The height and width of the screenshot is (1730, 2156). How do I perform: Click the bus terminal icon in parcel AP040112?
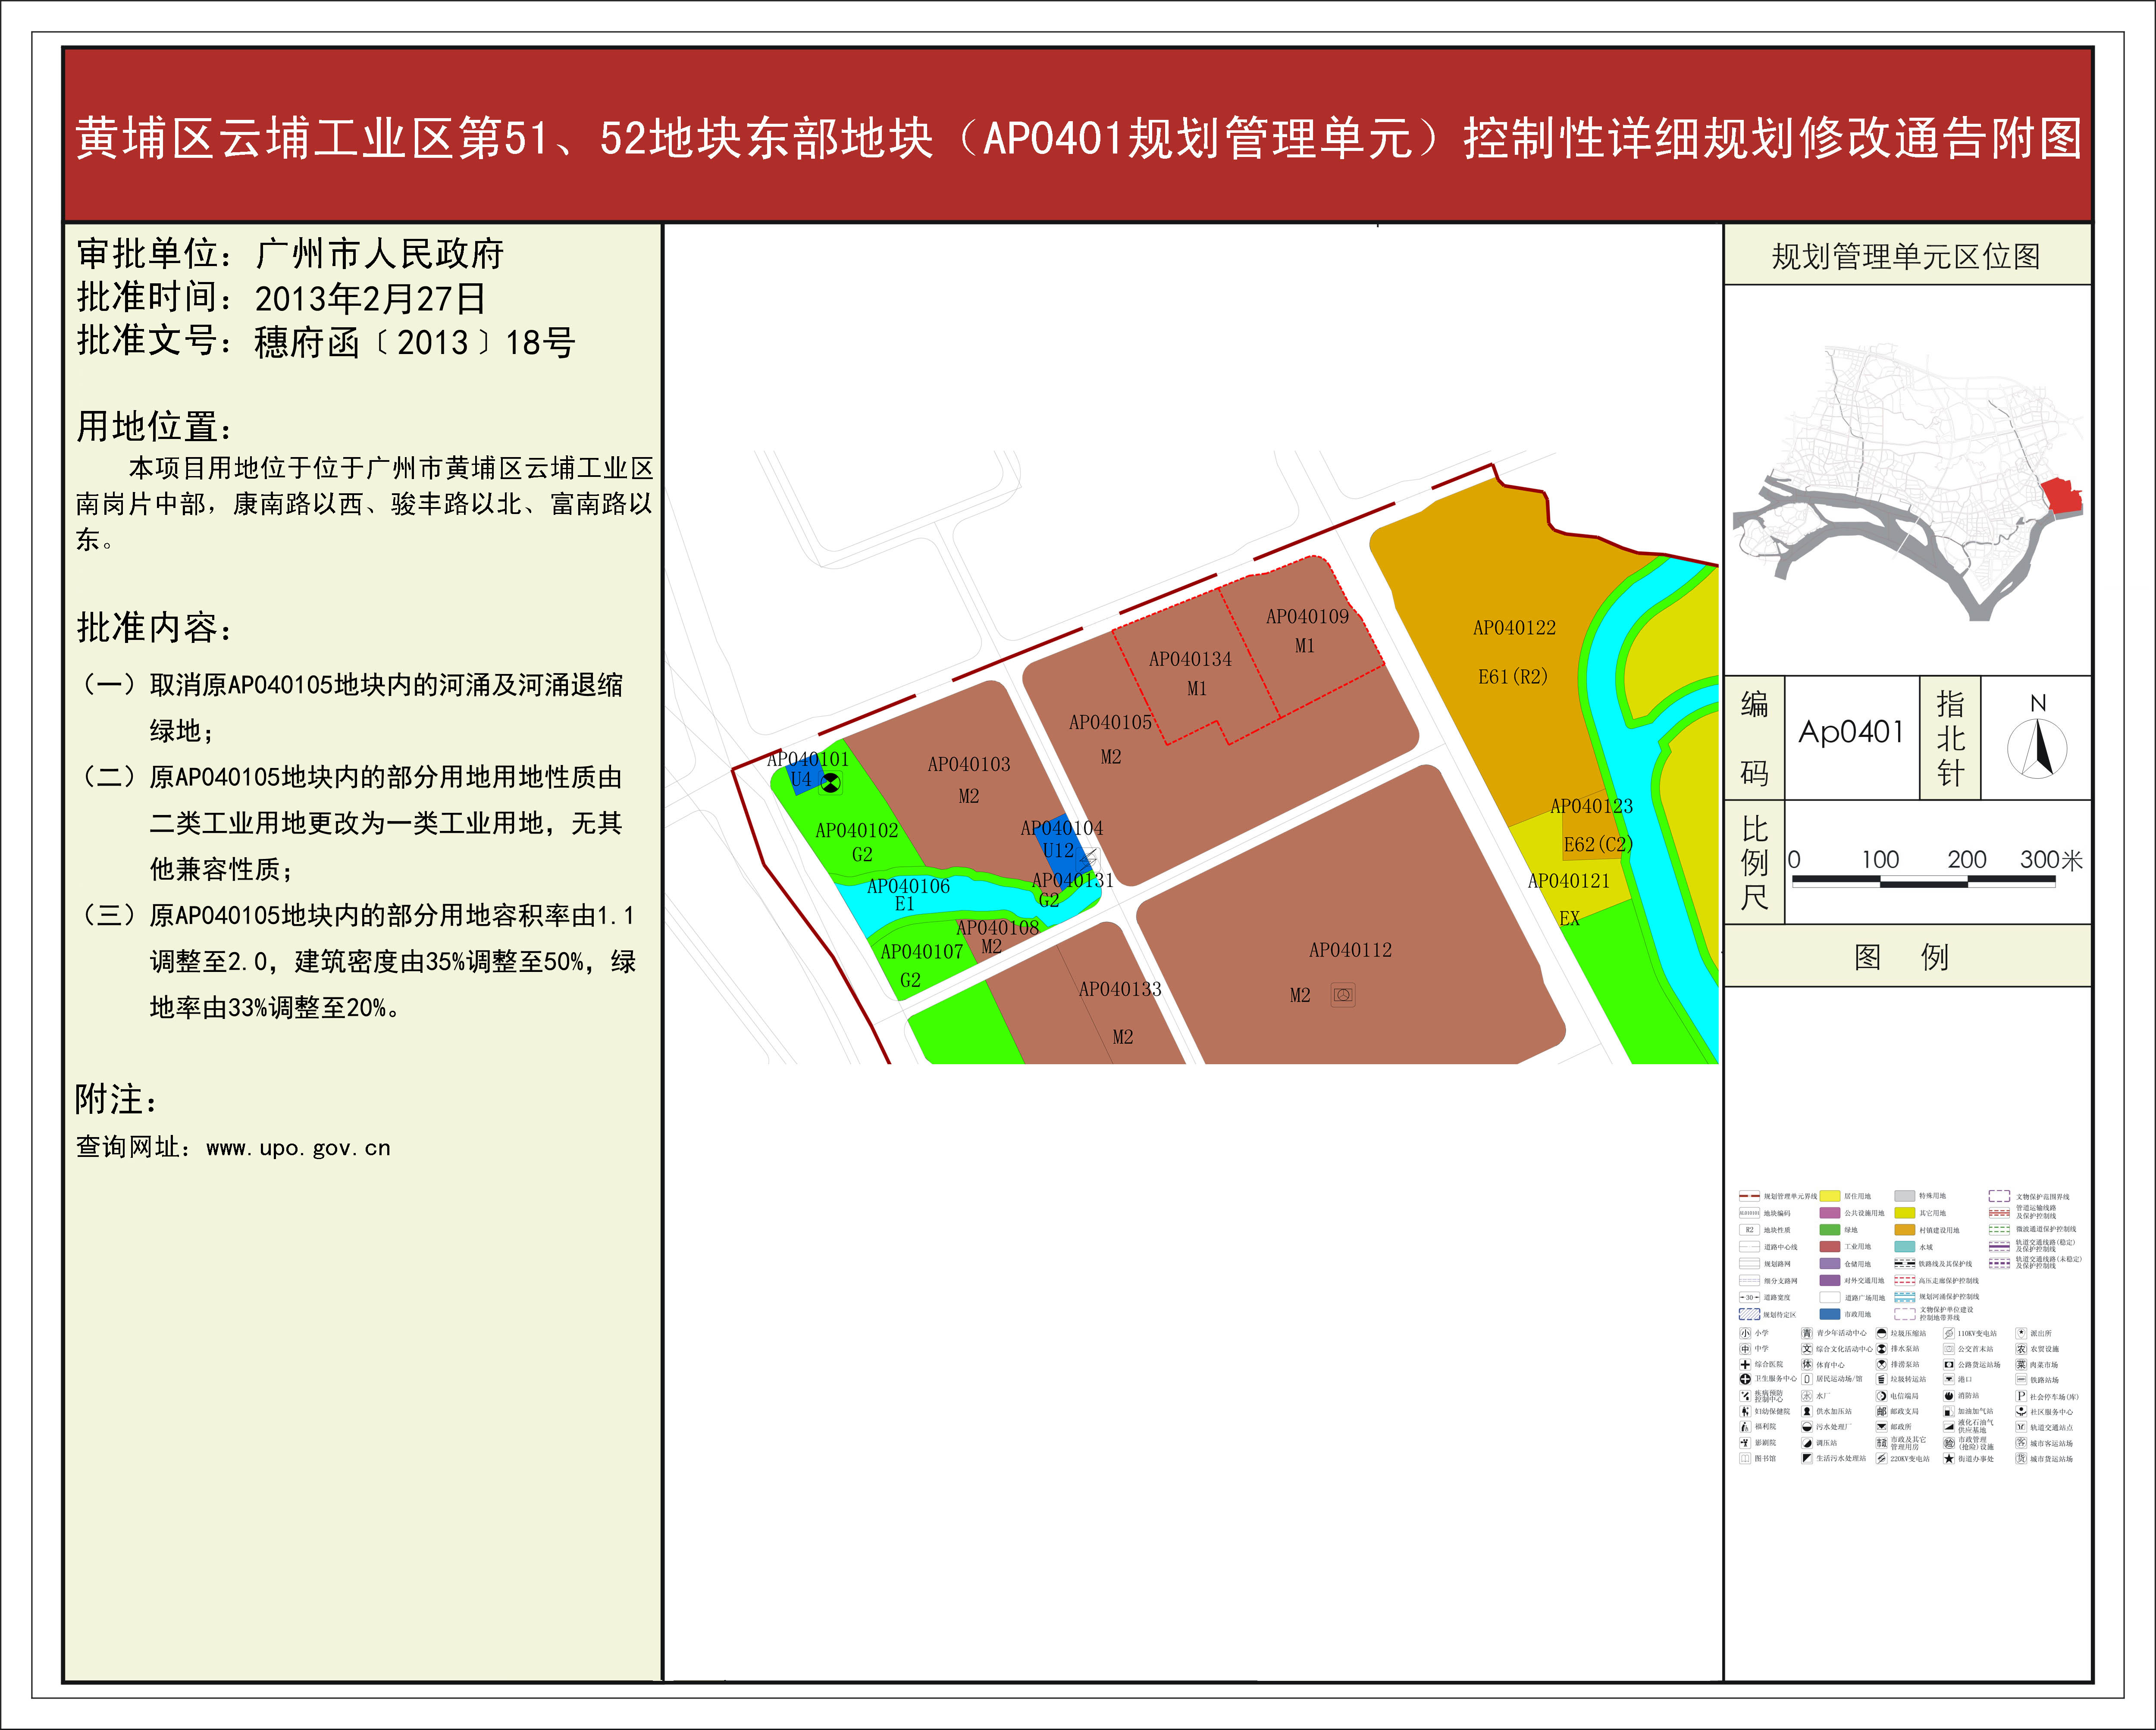click(x=1343, y=995)
